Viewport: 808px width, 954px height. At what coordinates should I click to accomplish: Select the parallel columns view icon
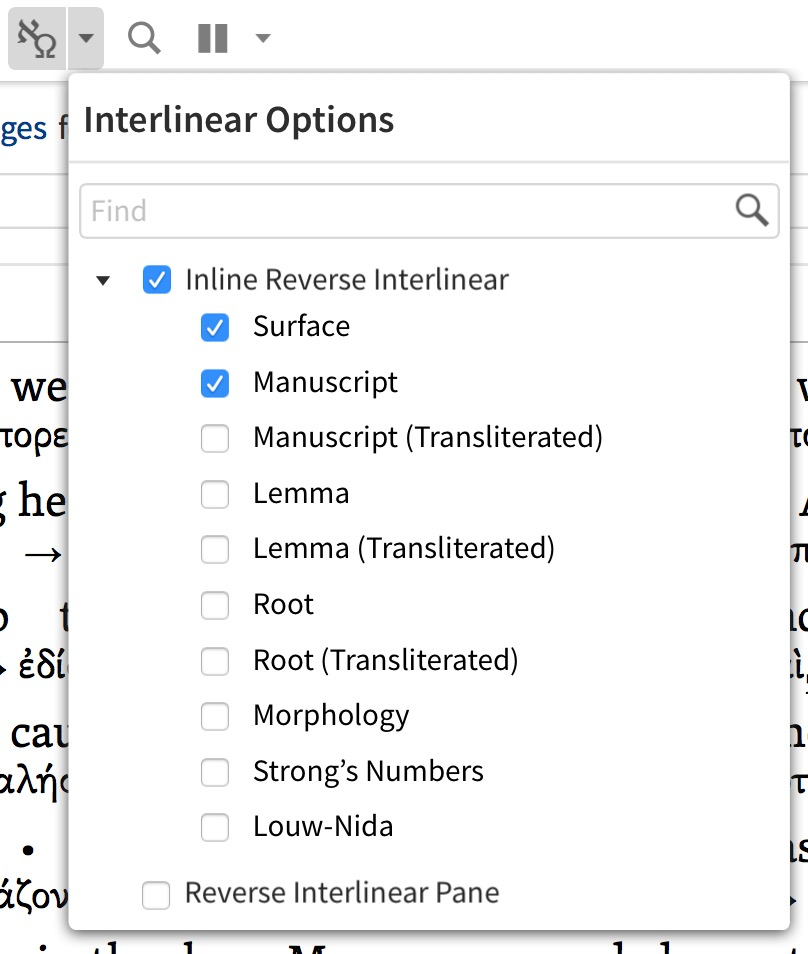pos(210,37)
